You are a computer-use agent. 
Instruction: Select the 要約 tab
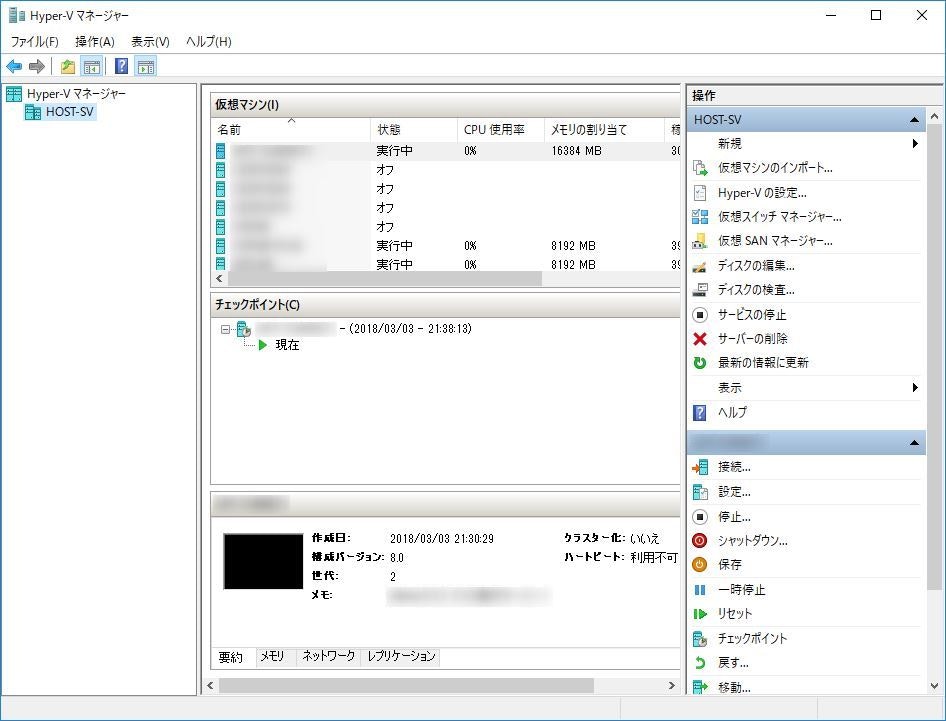coord(230,657)
